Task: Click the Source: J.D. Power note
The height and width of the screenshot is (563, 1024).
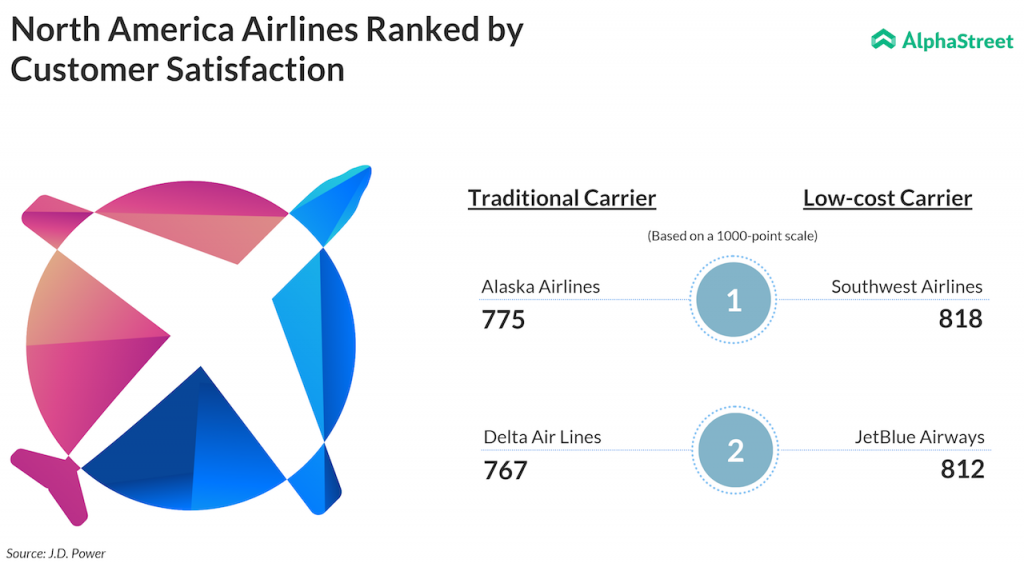Action: point(56,553)
